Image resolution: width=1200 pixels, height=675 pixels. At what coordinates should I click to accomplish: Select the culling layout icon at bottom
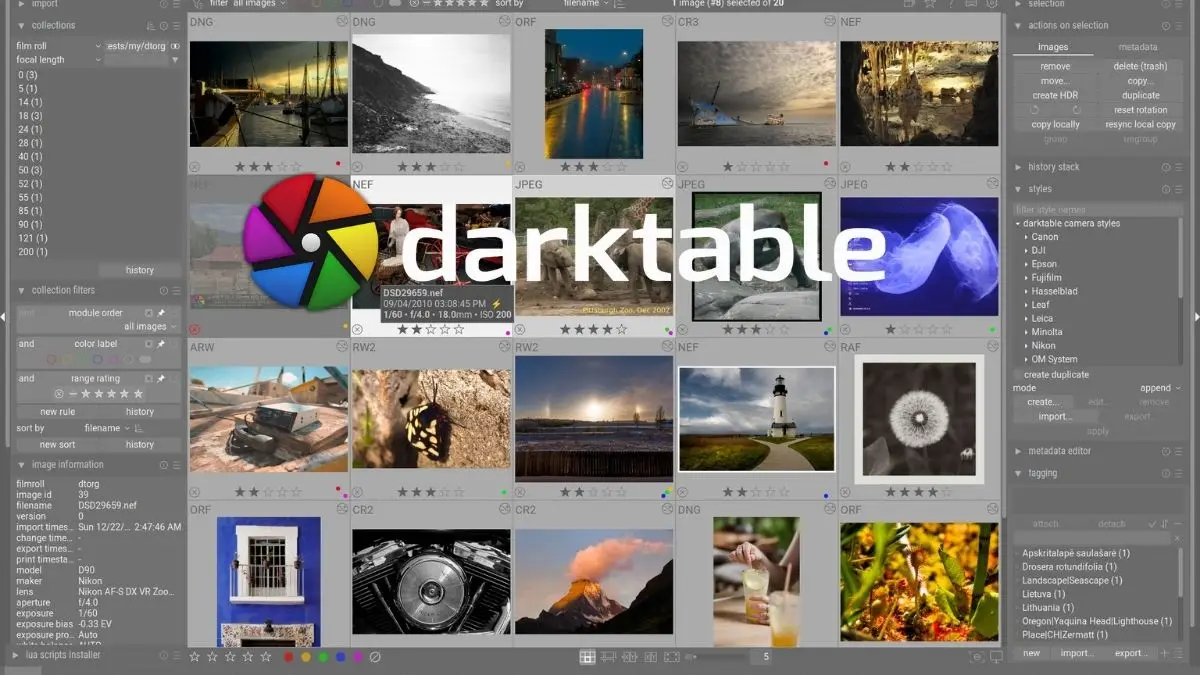[x=630, y=657]
